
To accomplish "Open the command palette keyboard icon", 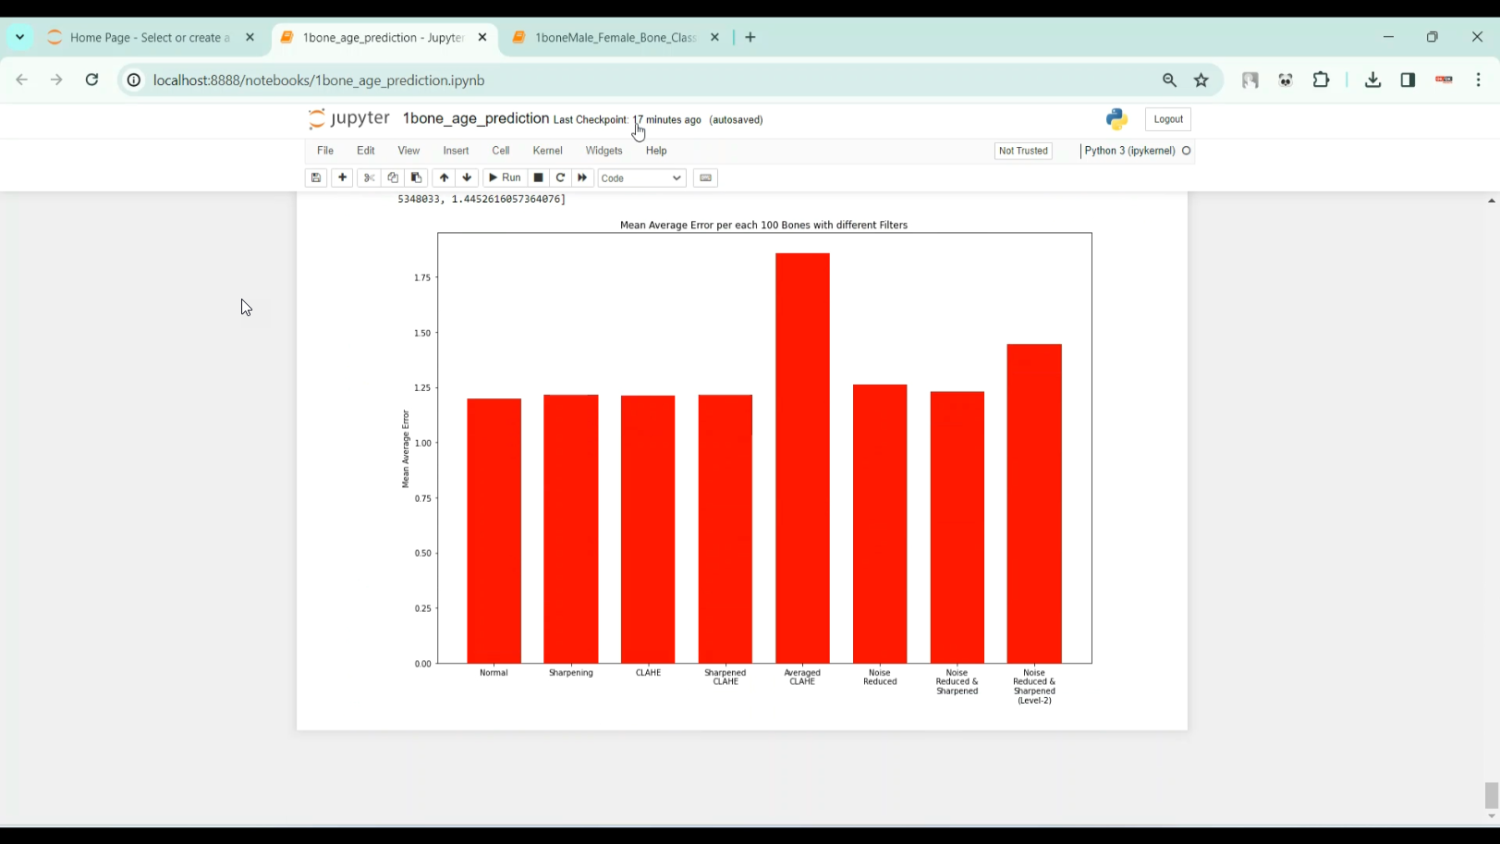I will point(705,178).
